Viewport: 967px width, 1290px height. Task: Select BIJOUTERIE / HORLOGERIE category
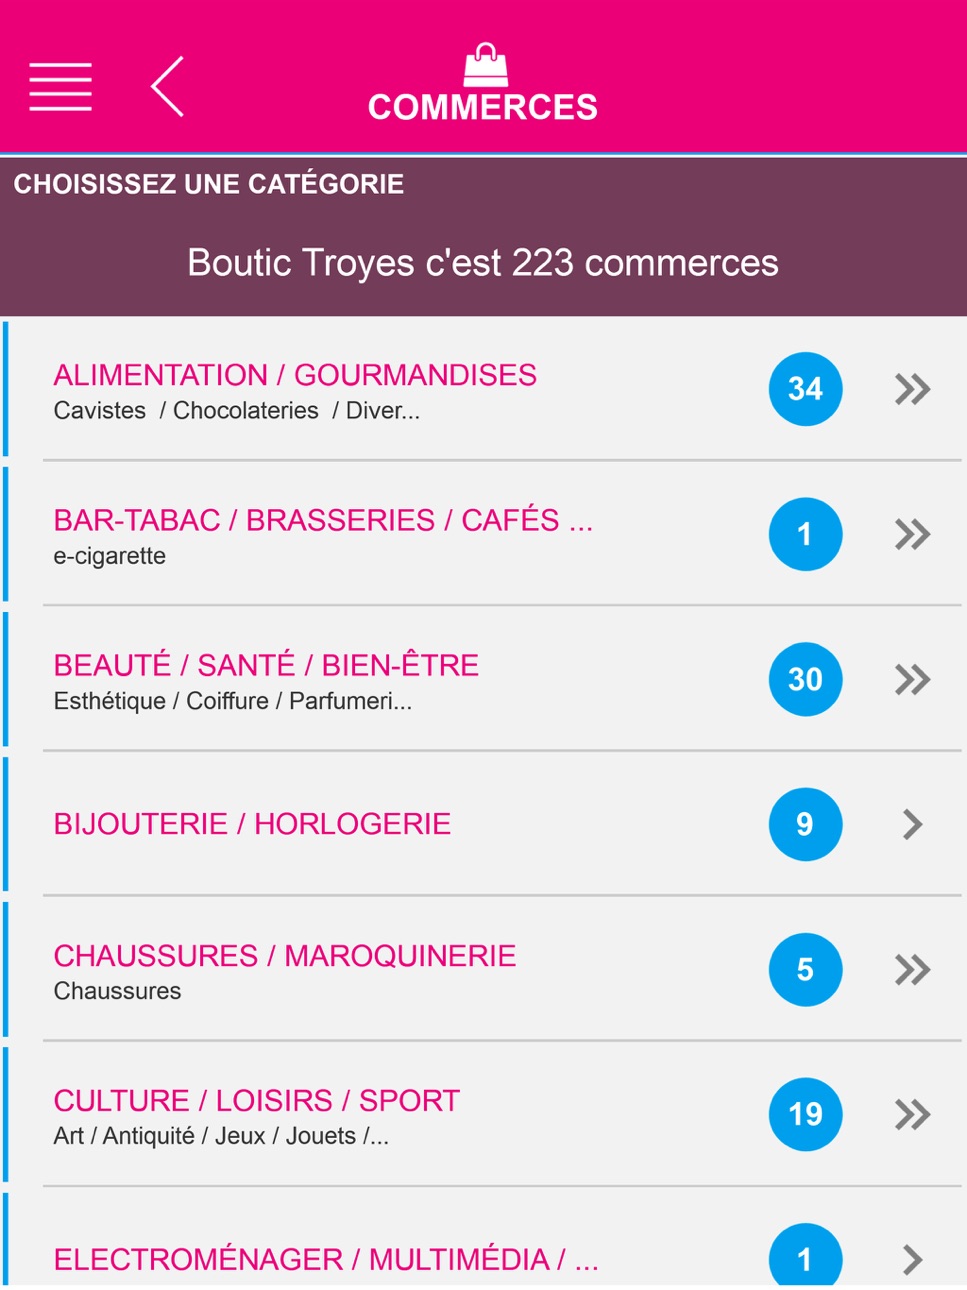[x=252, y=824]
